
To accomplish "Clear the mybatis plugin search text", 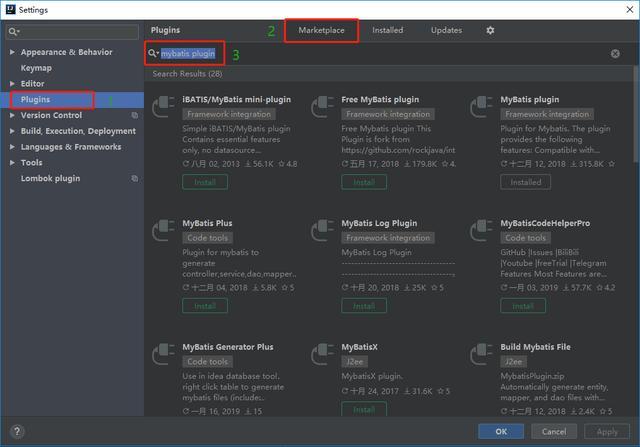I will coord(615,53).
